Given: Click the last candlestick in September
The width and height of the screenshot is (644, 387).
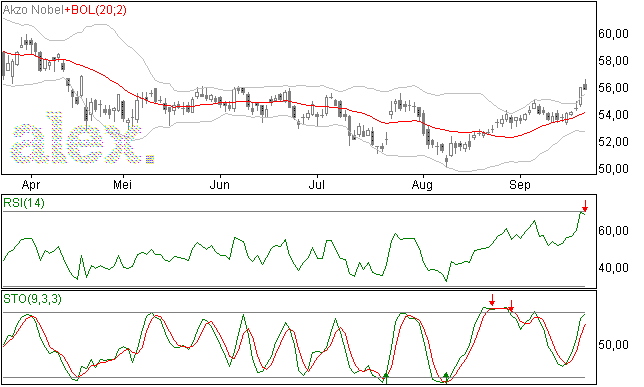Looking at the screenshot, I should click(585, 86).
